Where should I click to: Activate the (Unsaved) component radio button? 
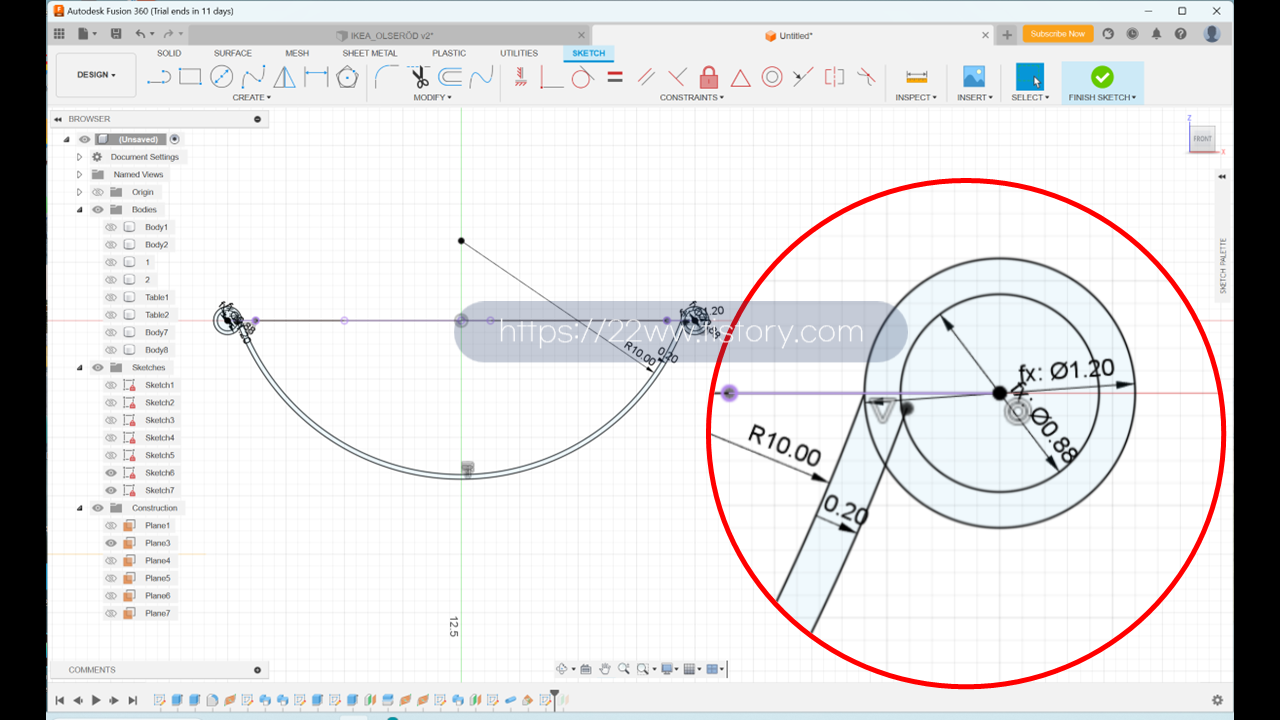(x=175, y=139)
